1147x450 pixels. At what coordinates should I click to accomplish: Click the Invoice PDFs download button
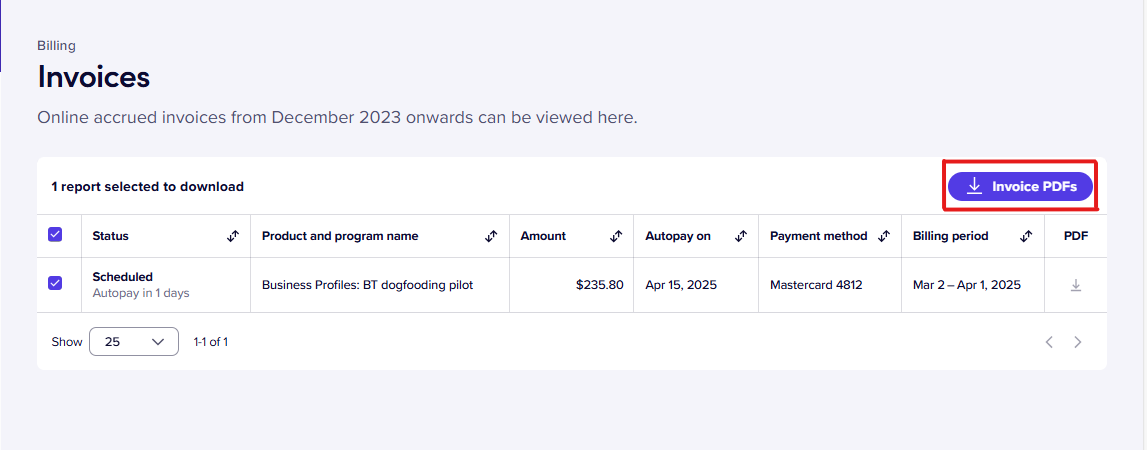(1020, 187)
